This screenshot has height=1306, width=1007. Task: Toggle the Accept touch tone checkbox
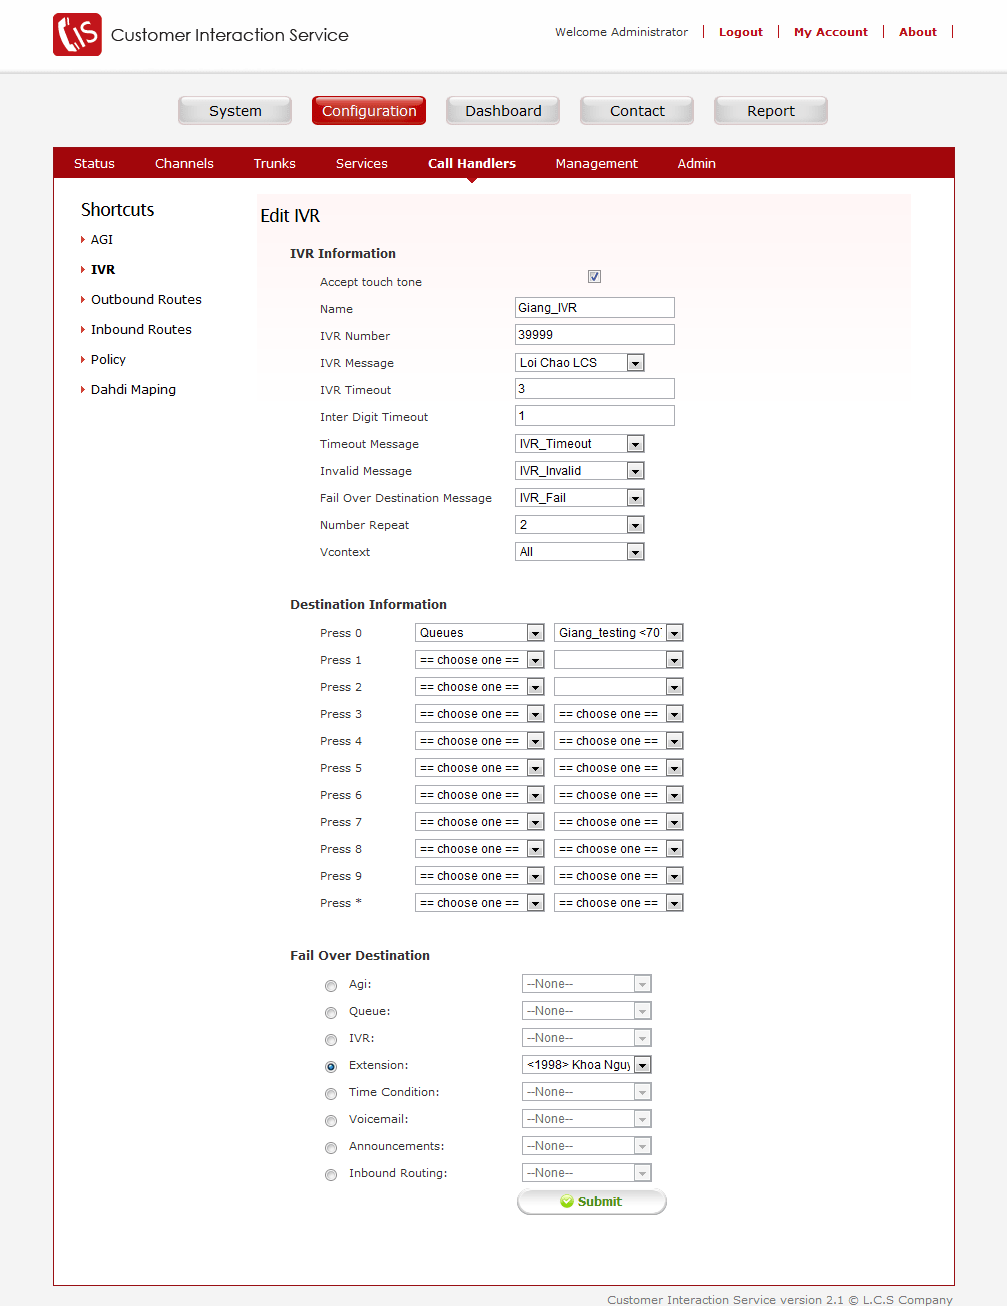[594, 277]
